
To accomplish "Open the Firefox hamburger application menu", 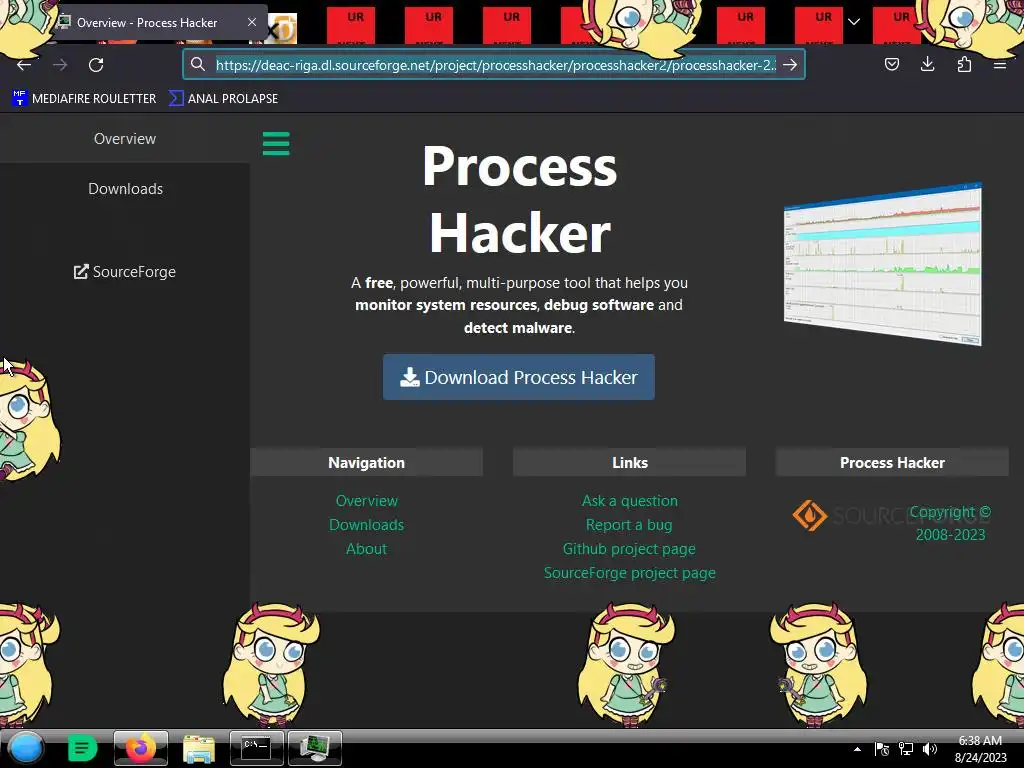I will coord(1000,64).
